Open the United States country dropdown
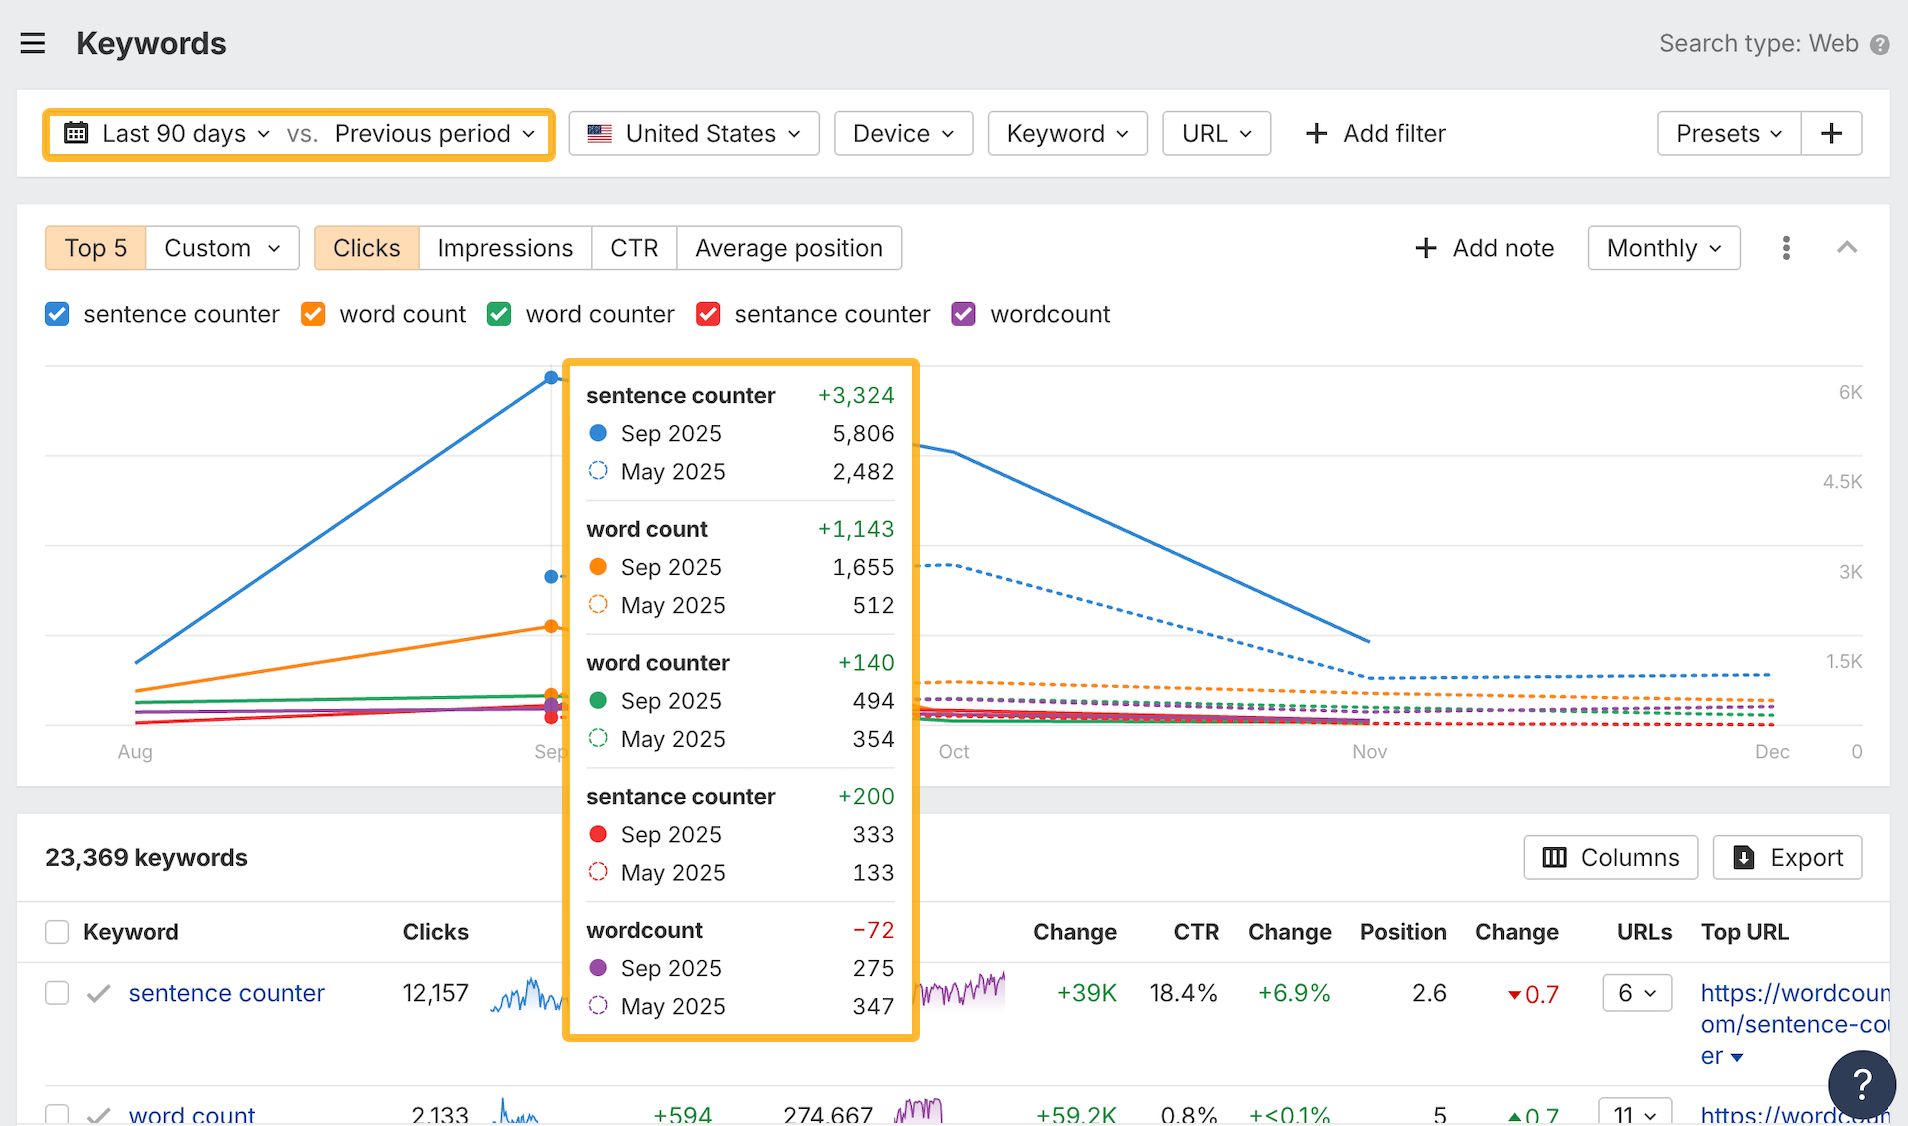1908x1126 pixels. pyautogui.click(x=693, y=133)
